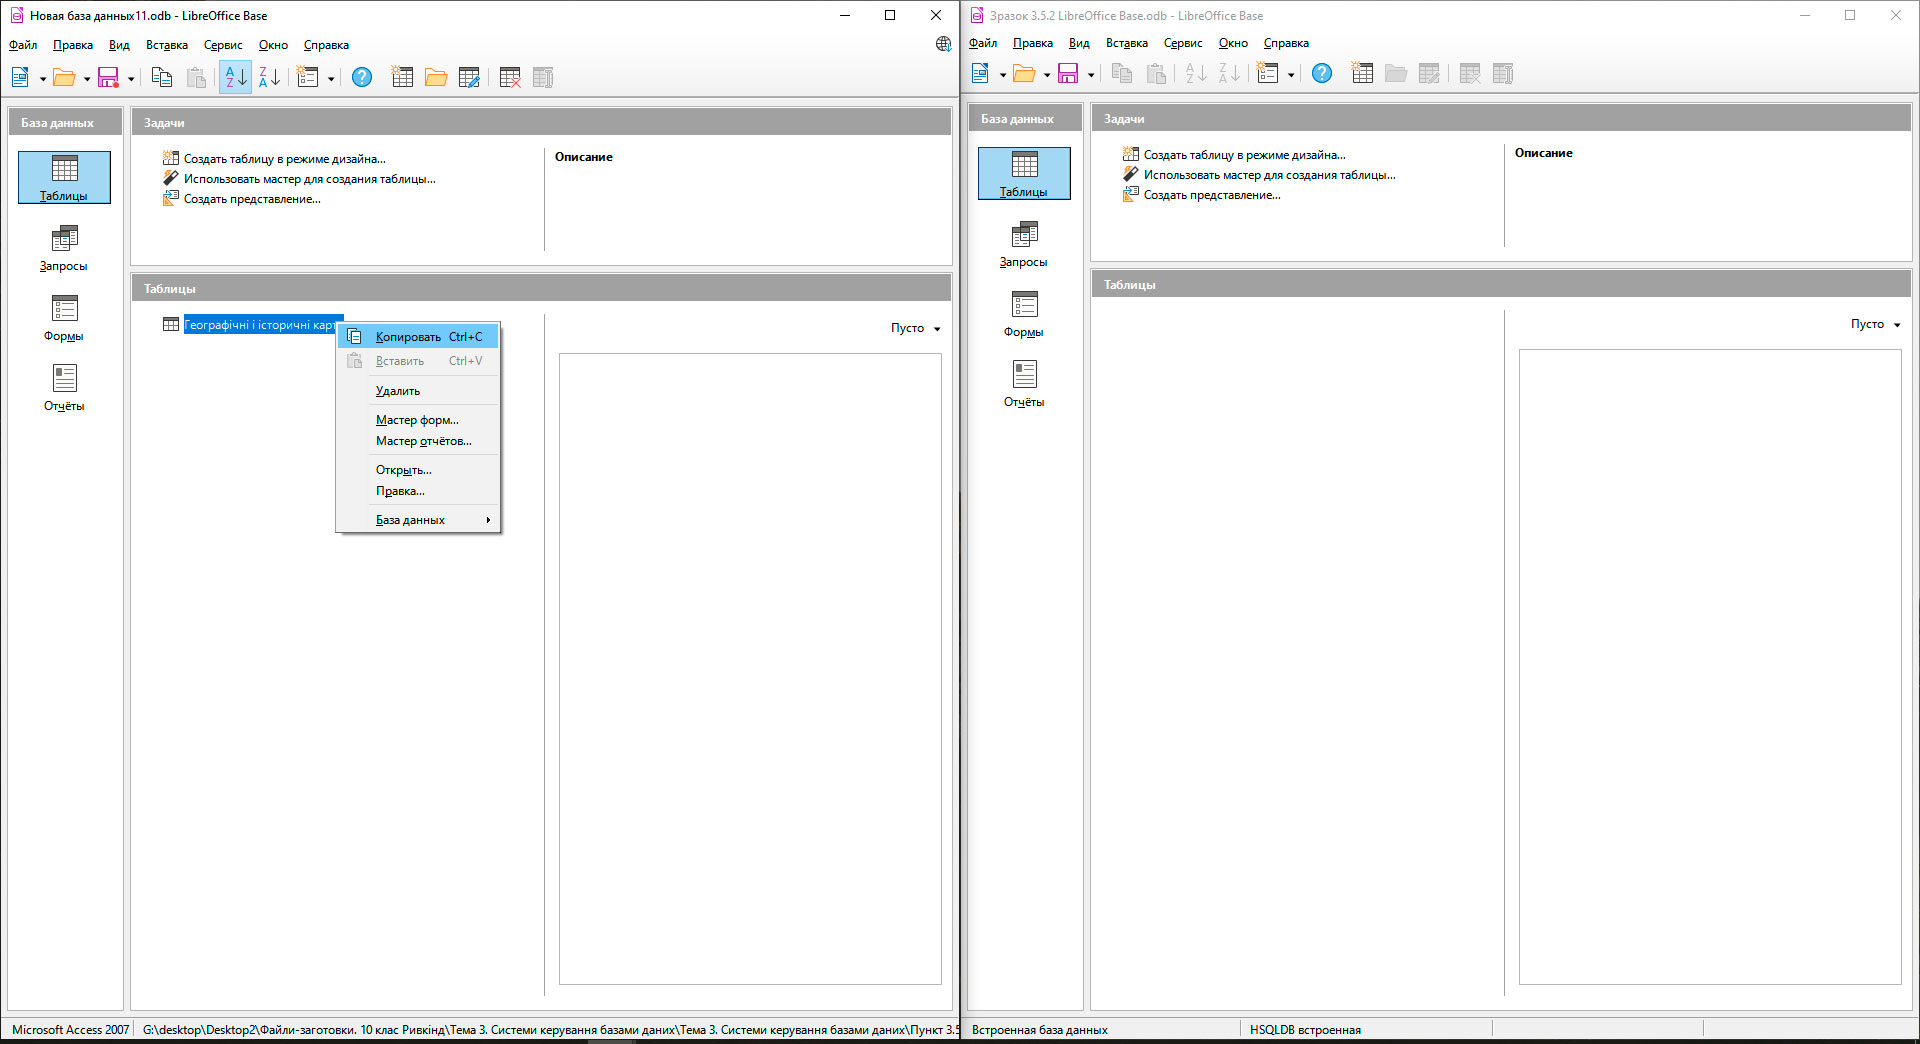This screenshot has width=1920, height=1044.
Task: Select Отчёты in left database sidebar
Action: pos(64,388)
